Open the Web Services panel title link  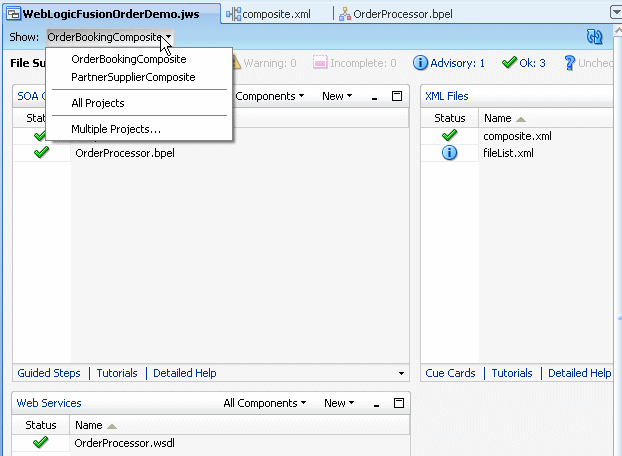coord(49,403)
